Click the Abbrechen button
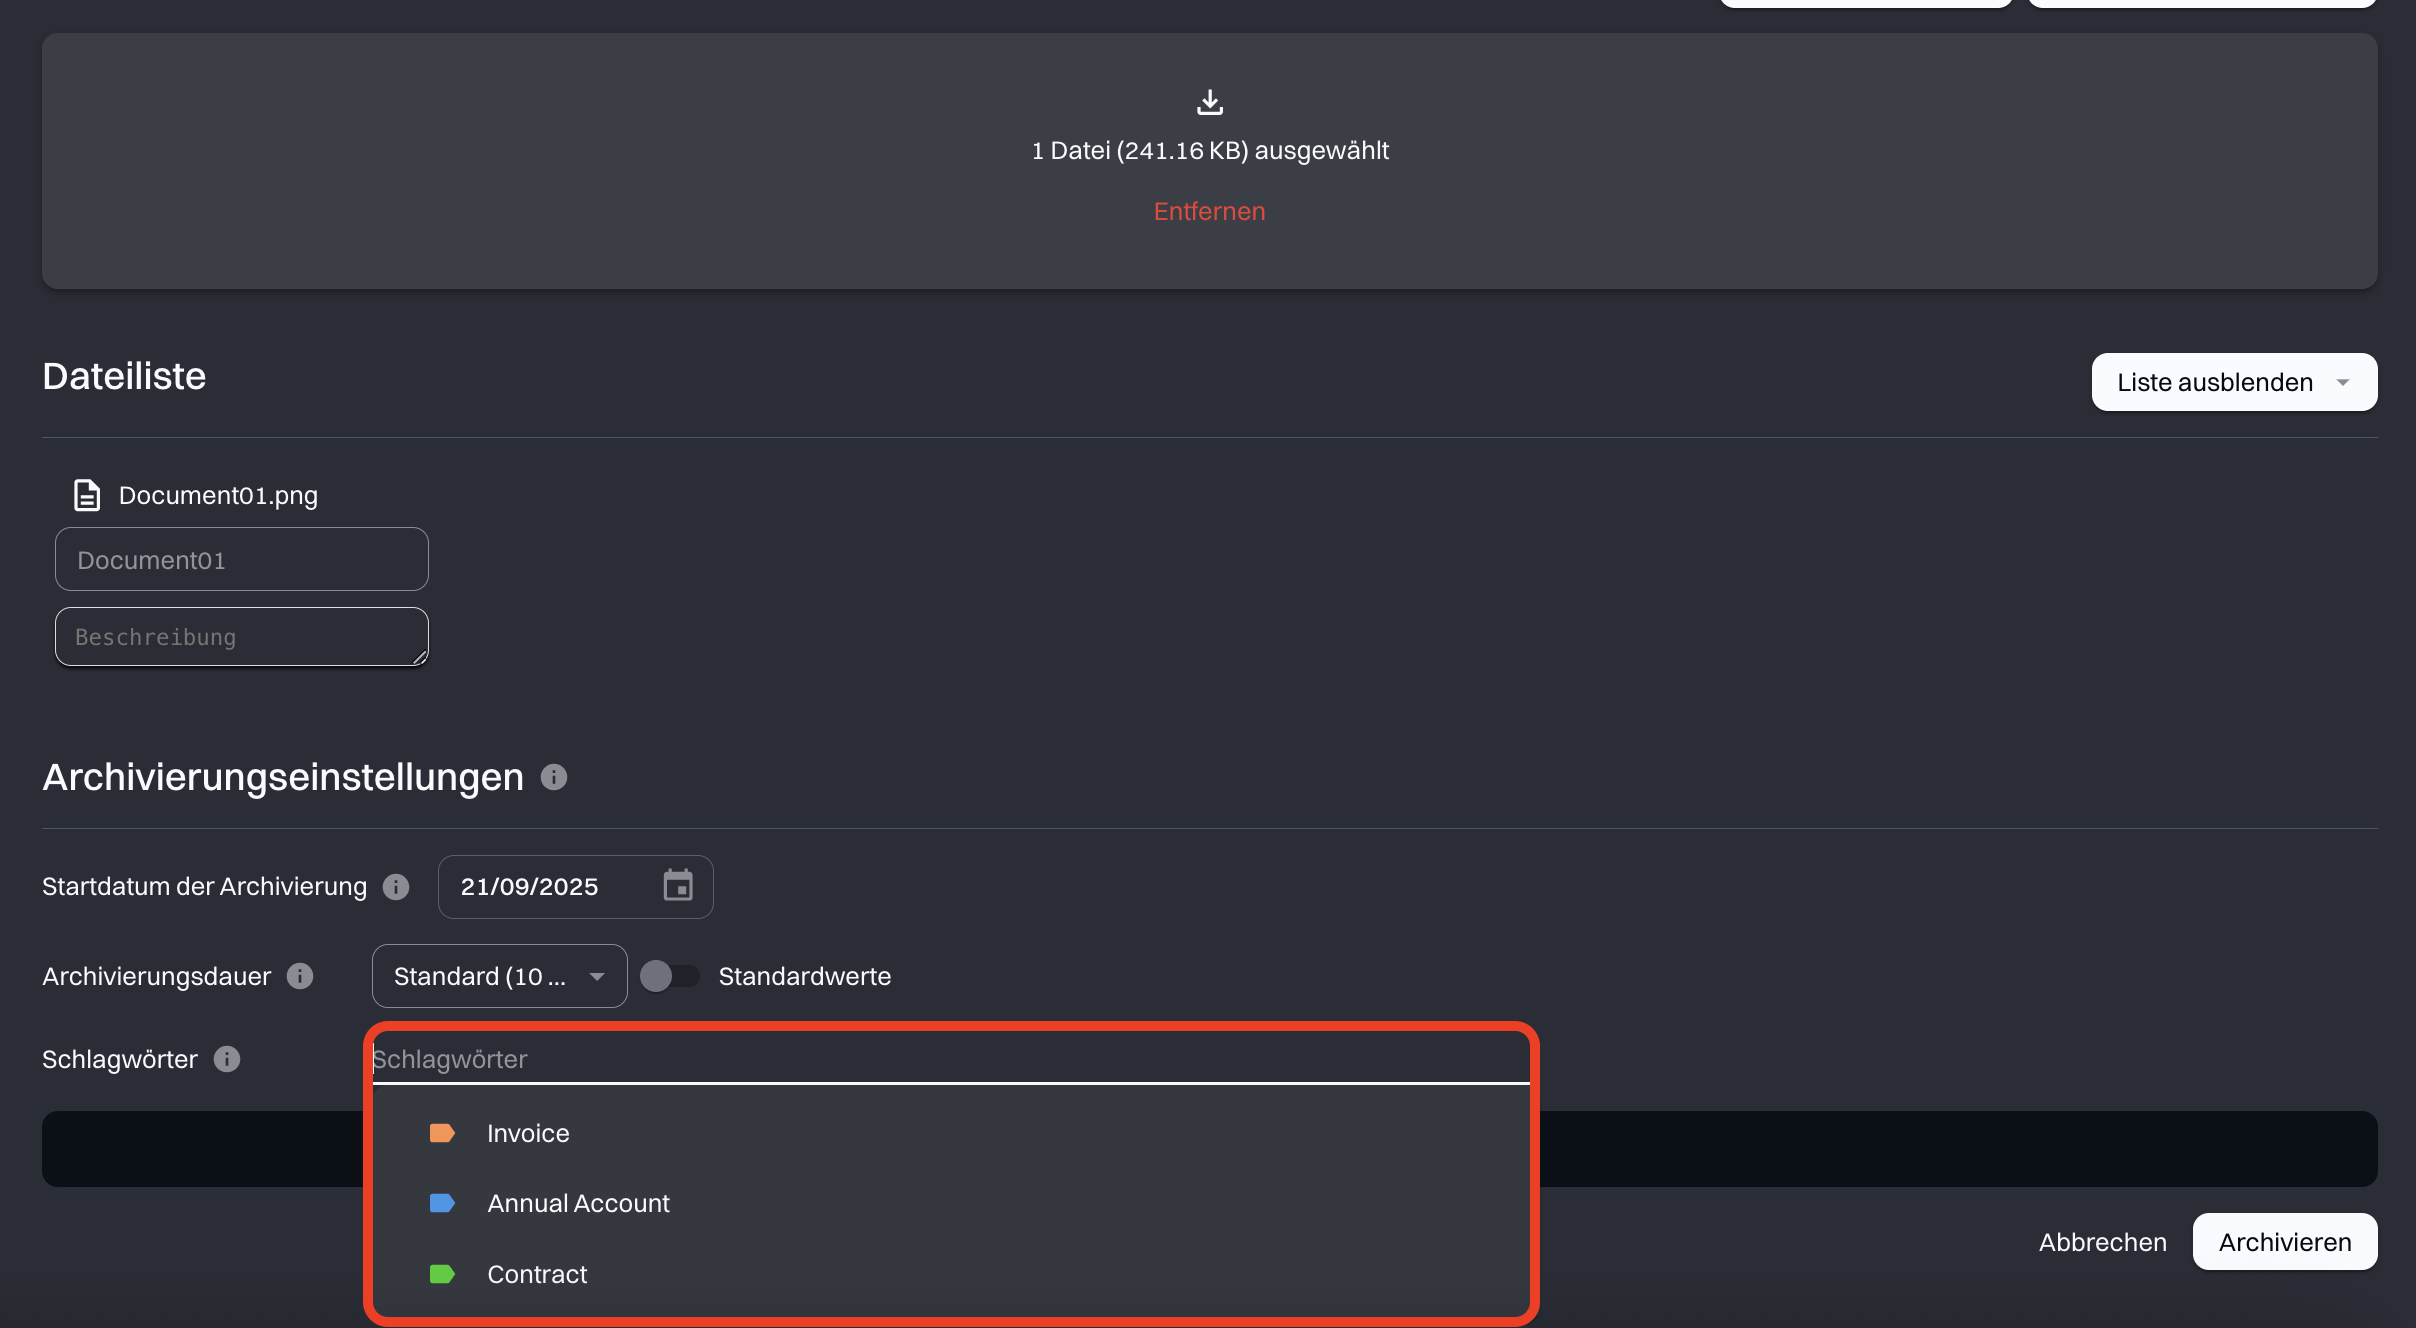The width and height of the screenshot is (2416, 1328). click(x=2102, y=1242)
